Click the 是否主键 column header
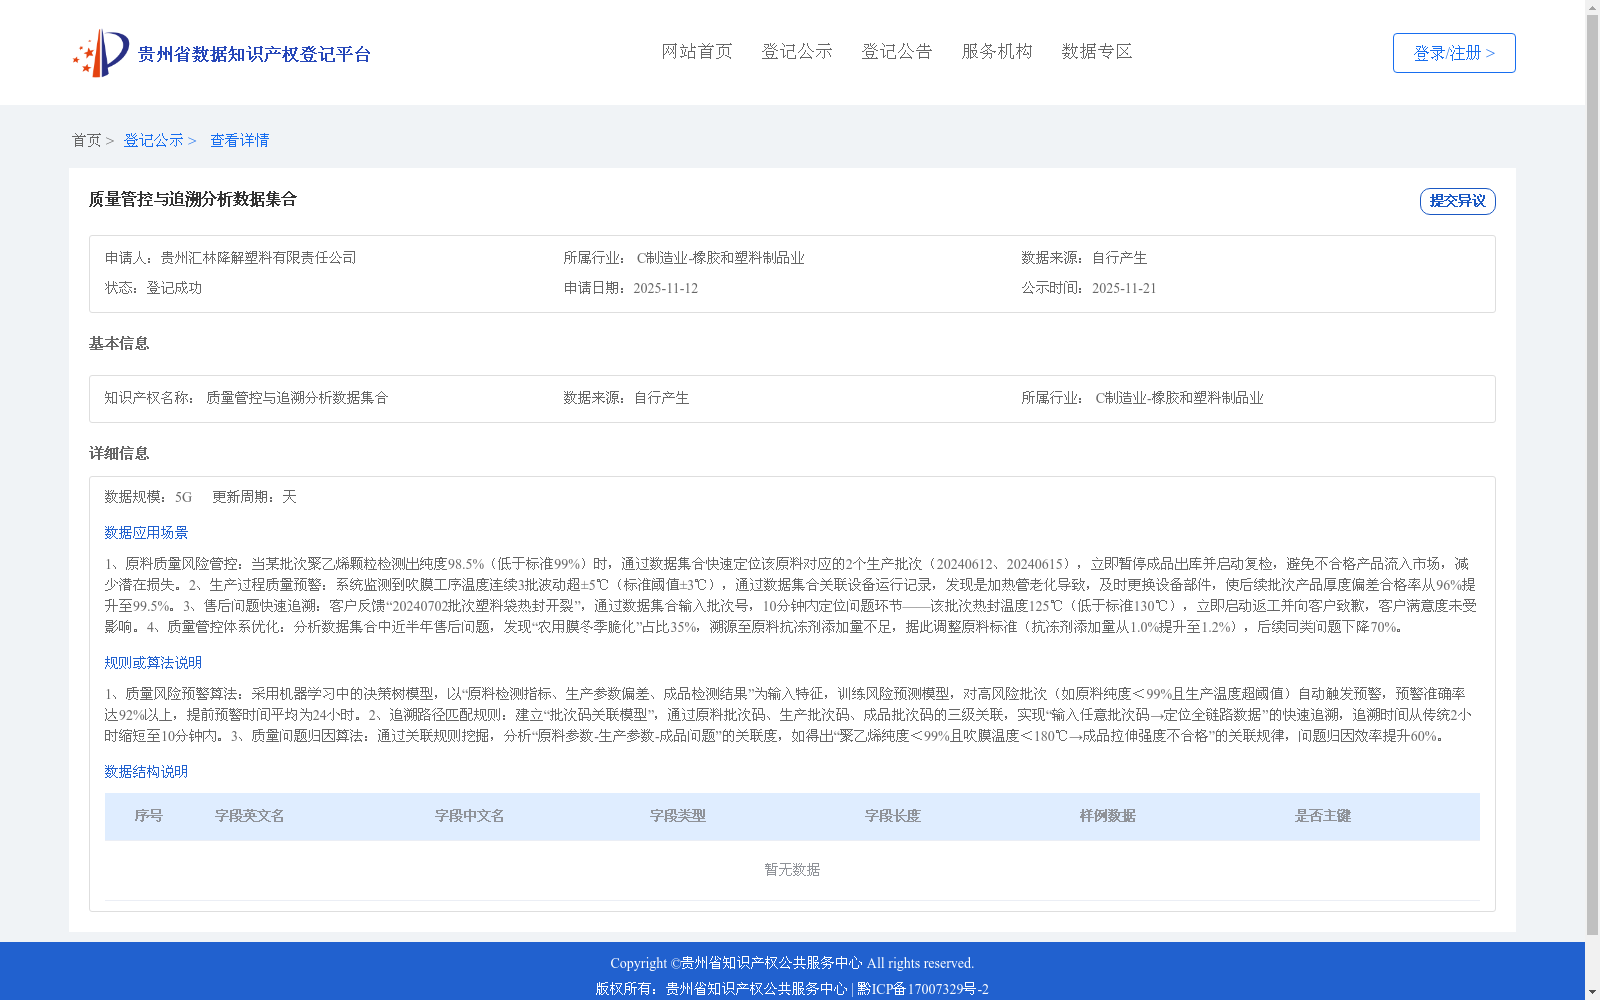The image size is (1600, 1000). [1322, 816]
